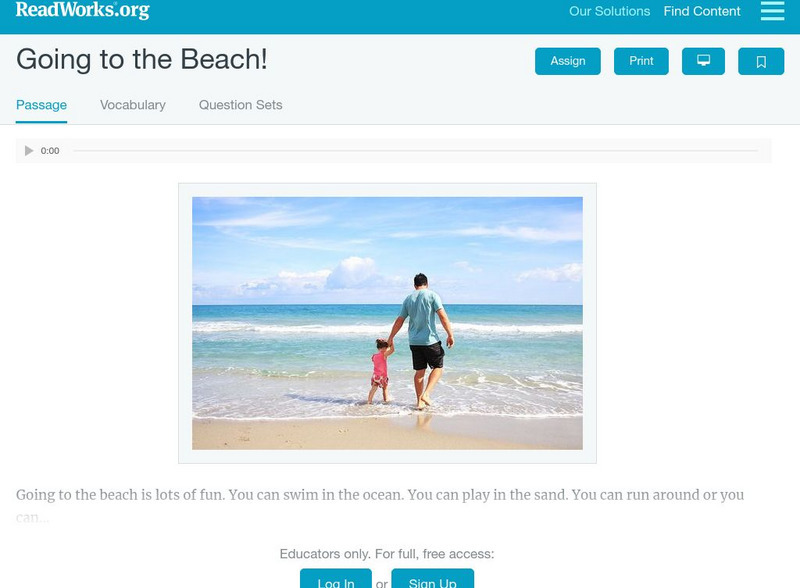Open Our Solutions menu

pyautogui.click(x=609, y=11)
